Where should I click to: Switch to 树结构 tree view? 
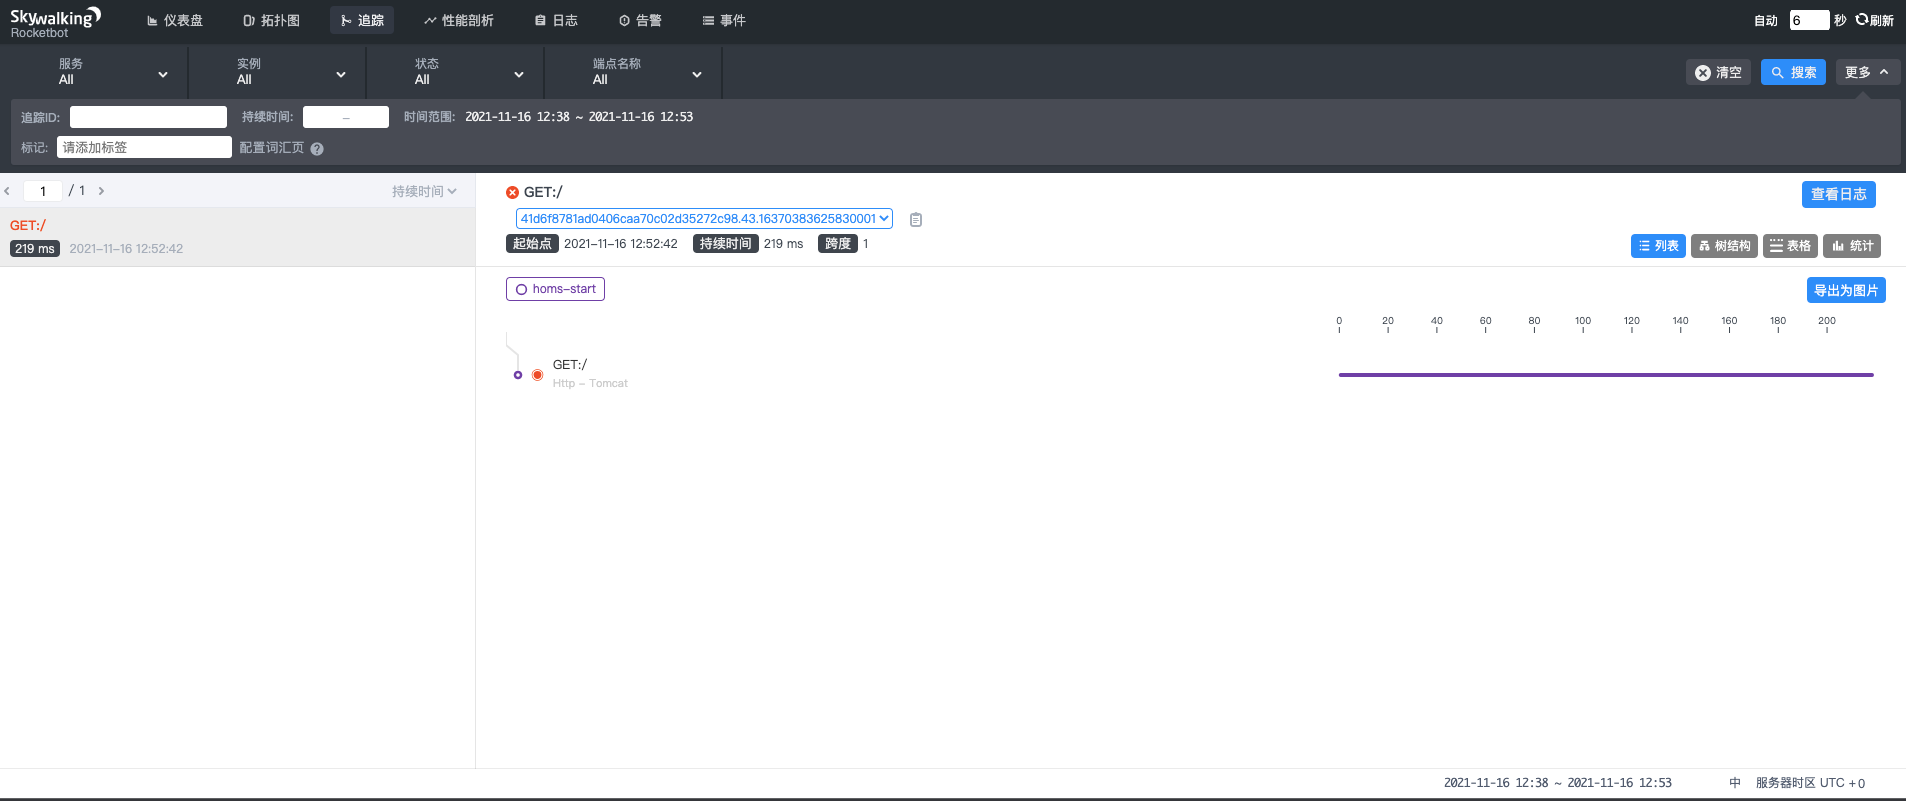1724,246
